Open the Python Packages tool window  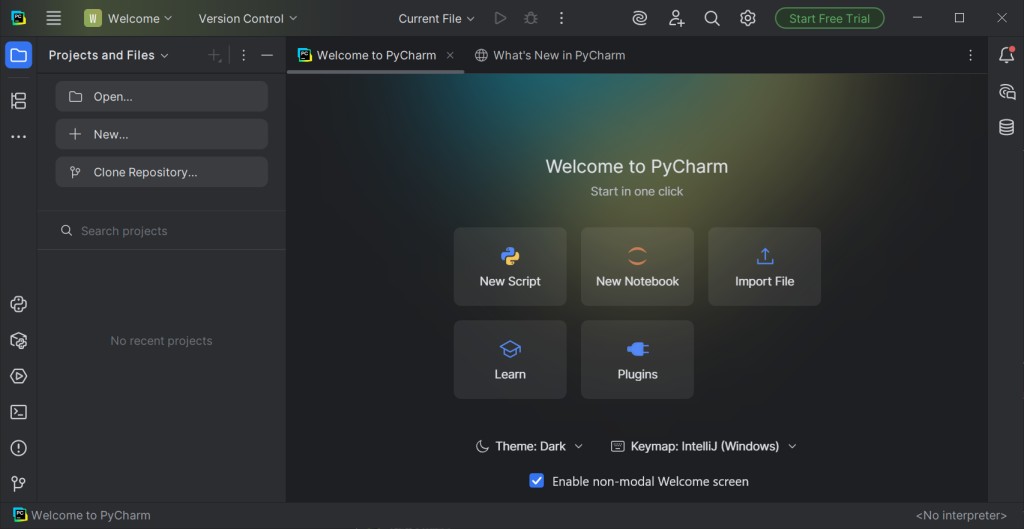[18, 341]
